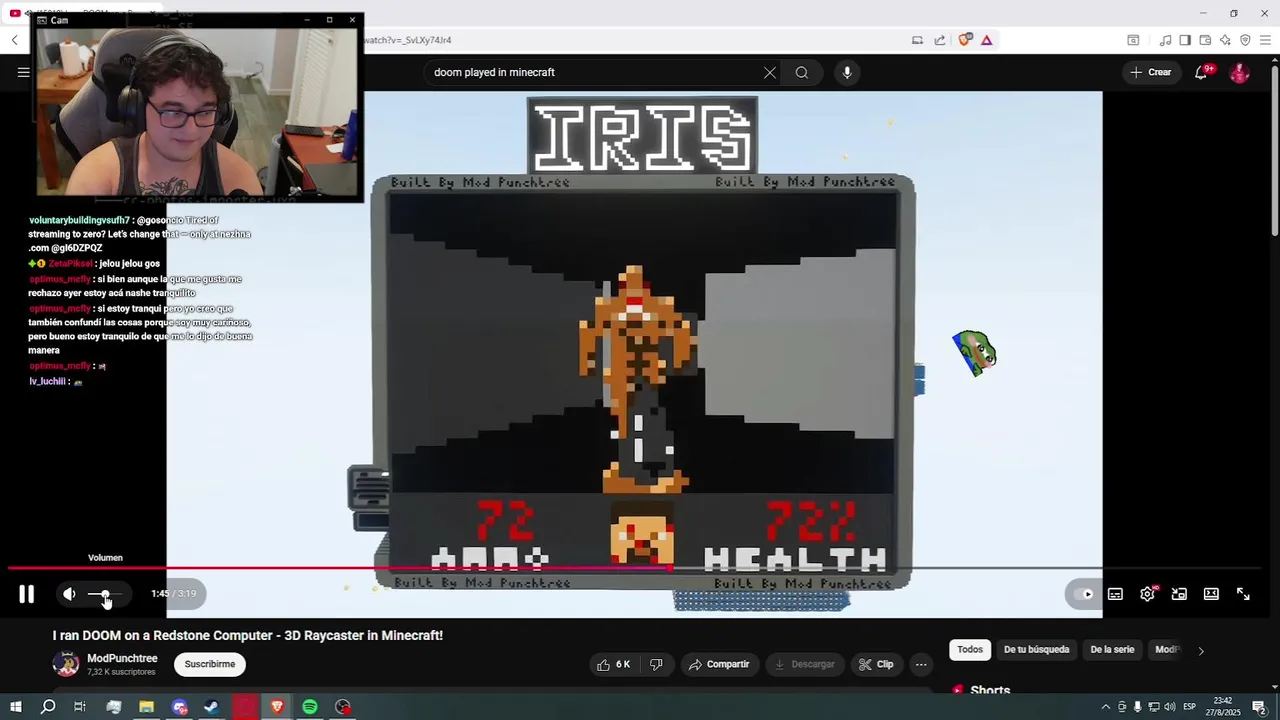Screen dimensions: 1280x720
Task: Show hidden system tray icons
Action: 1105,707
